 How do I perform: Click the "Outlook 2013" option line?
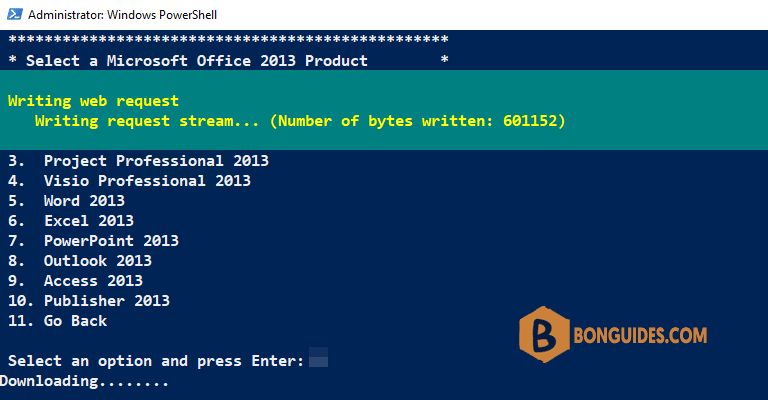pyautogui.click(x=80, y=261)
